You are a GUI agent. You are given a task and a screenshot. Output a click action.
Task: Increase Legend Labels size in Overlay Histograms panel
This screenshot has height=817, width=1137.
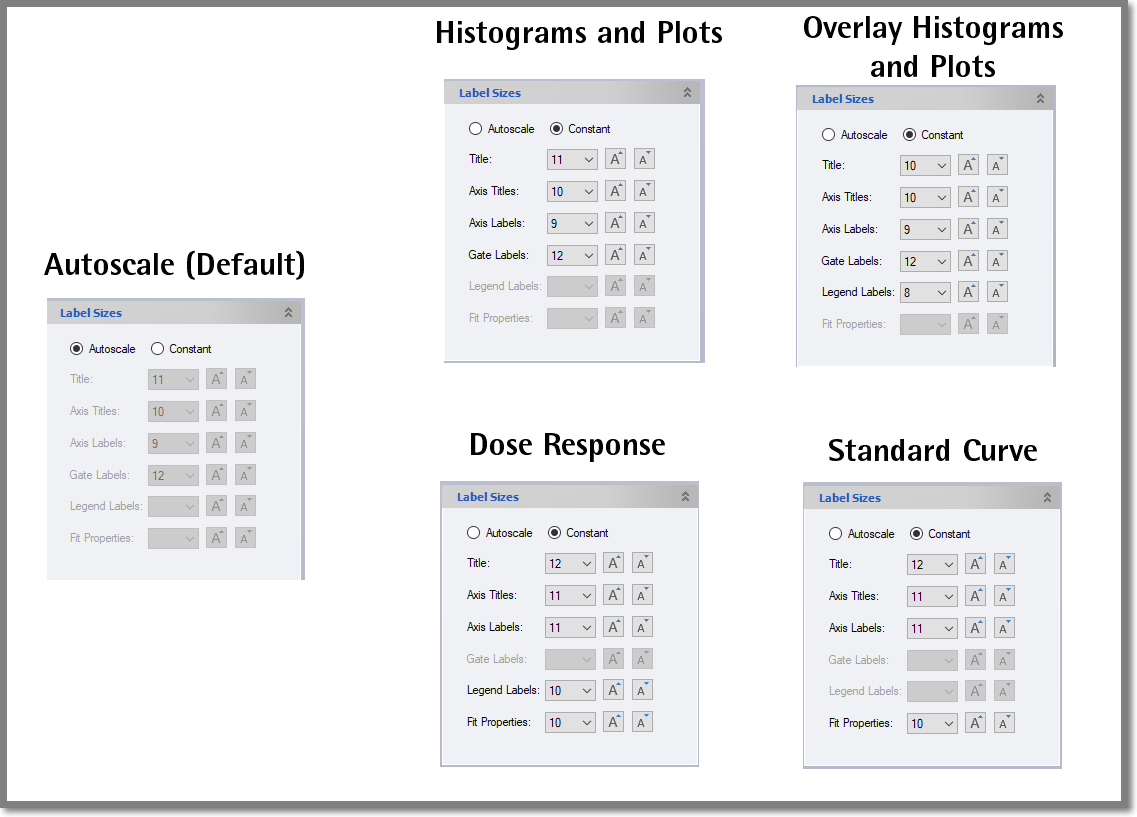pos(969,291)
